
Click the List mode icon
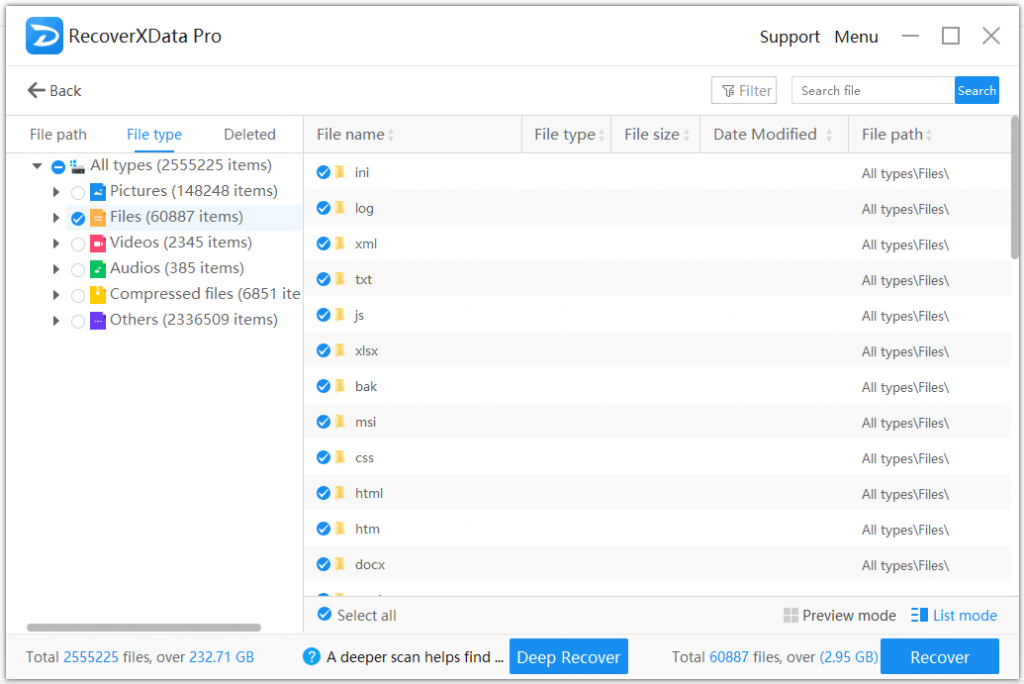click(920, 615)
